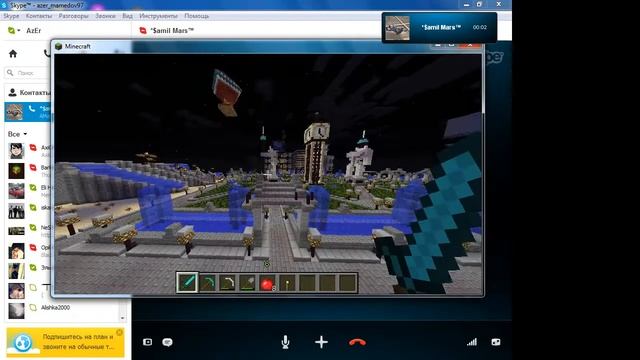Select the red apple hotbar slot
Screen dimensions: 640x360
coord(267,282)
